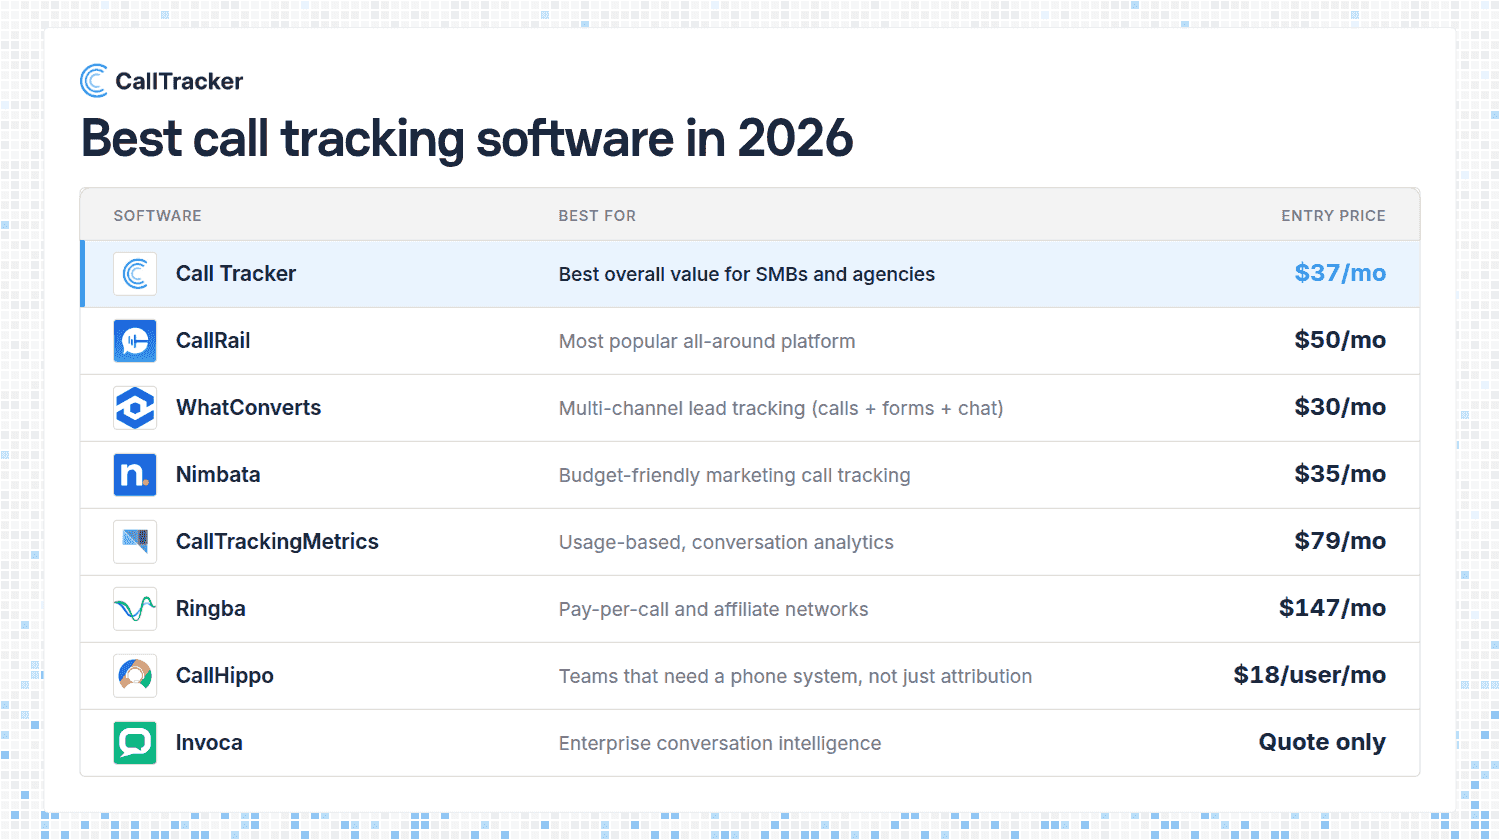The height and width of the screenshot is (840, 1500).
Task: Click the CallHippo logo icon
Action: (135, 676)
